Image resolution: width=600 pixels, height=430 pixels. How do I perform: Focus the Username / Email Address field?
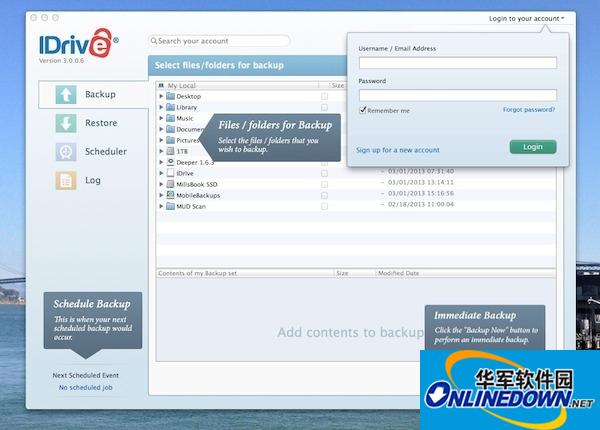458,63
